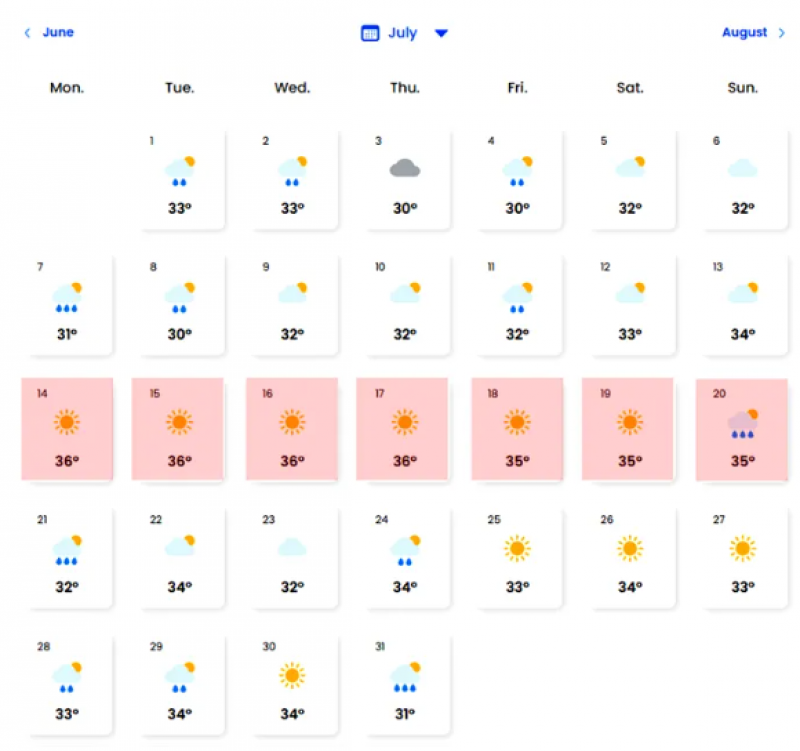Click the right chevron after August
The height and width of the screenshot is (751, 800).
782,33
